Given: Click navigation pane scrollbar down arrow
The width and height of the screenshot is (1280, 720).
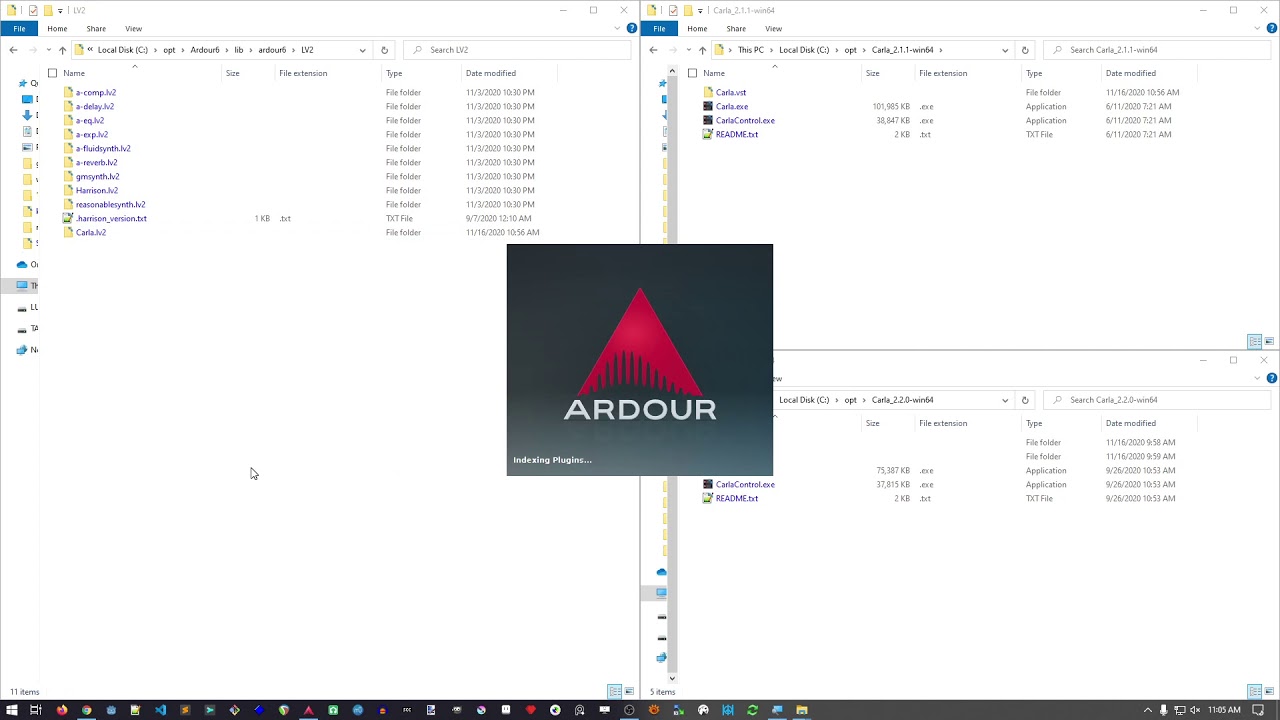Looking at the screenshot, I should tap(672, 679).
